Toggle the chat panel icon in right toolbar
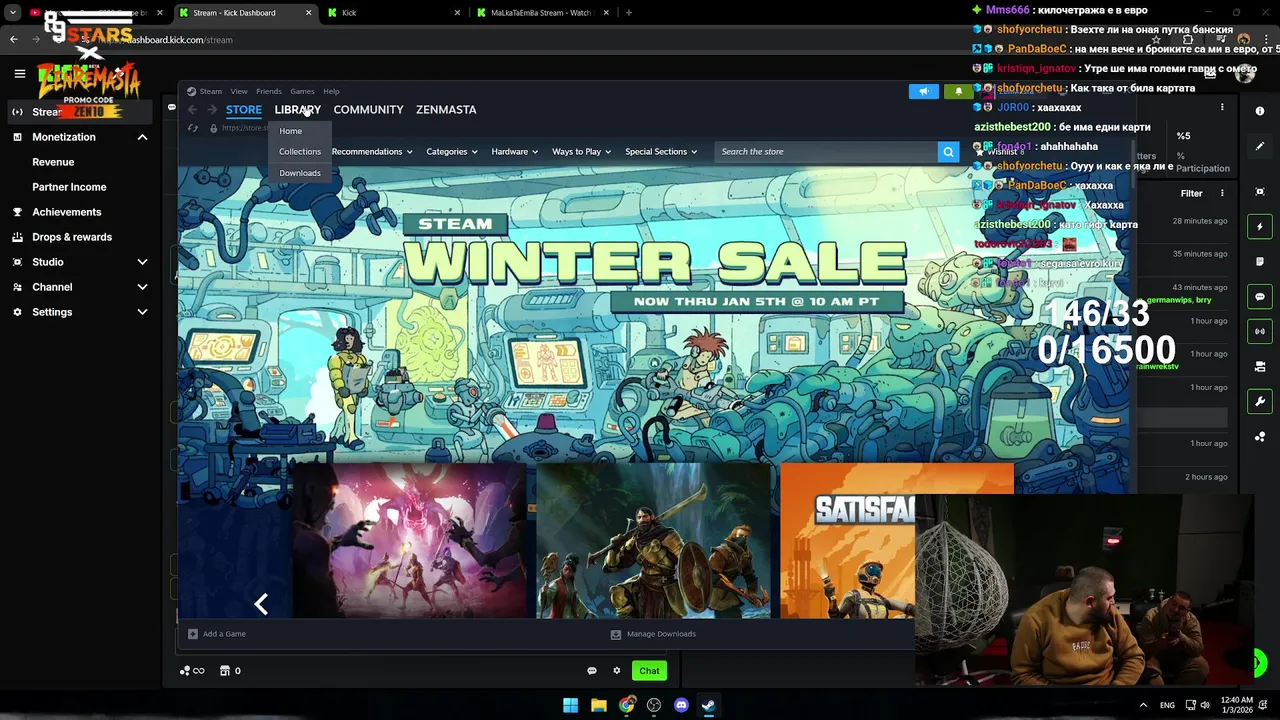The width and height of the screenshot is (1280, 720). coord(1260,297)
